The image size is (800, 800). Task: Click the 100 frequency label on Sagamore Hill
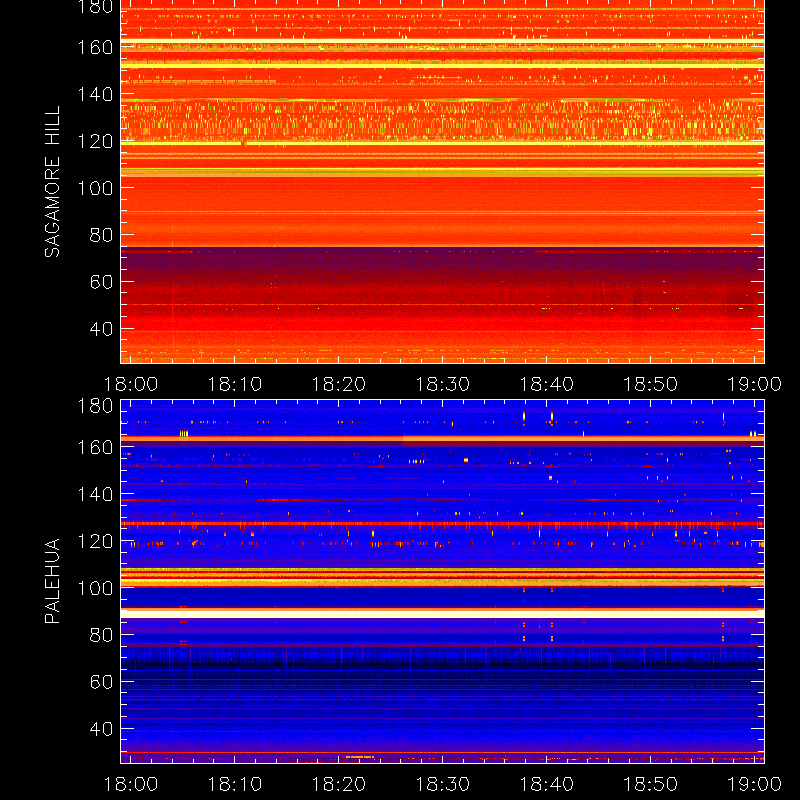95,188
